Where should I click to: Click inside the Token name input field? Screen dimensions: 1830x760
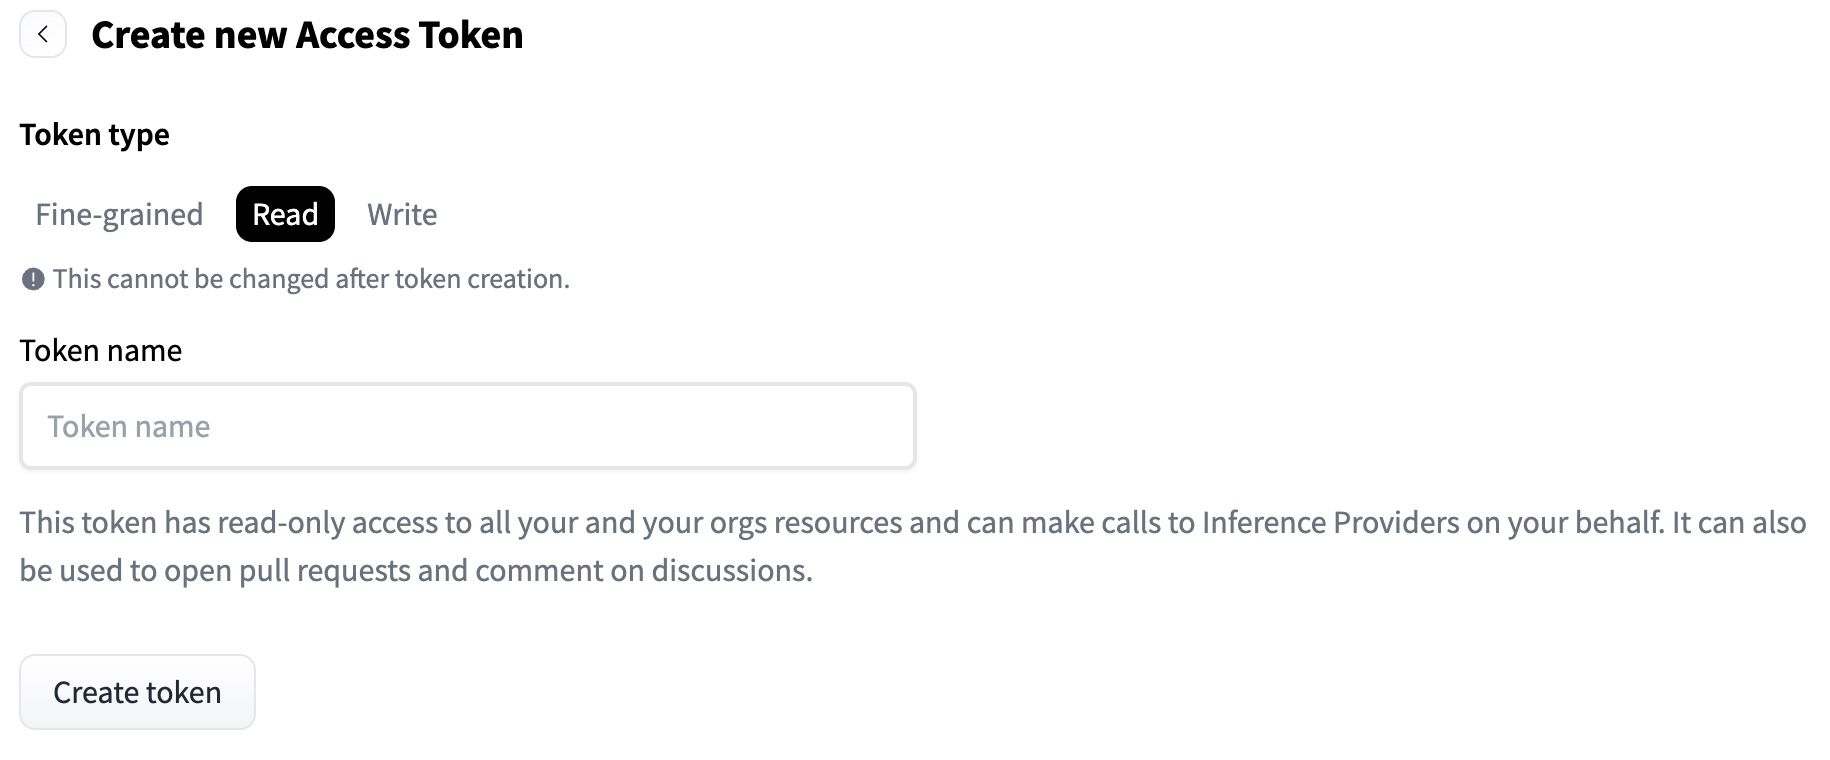(466, 425)
